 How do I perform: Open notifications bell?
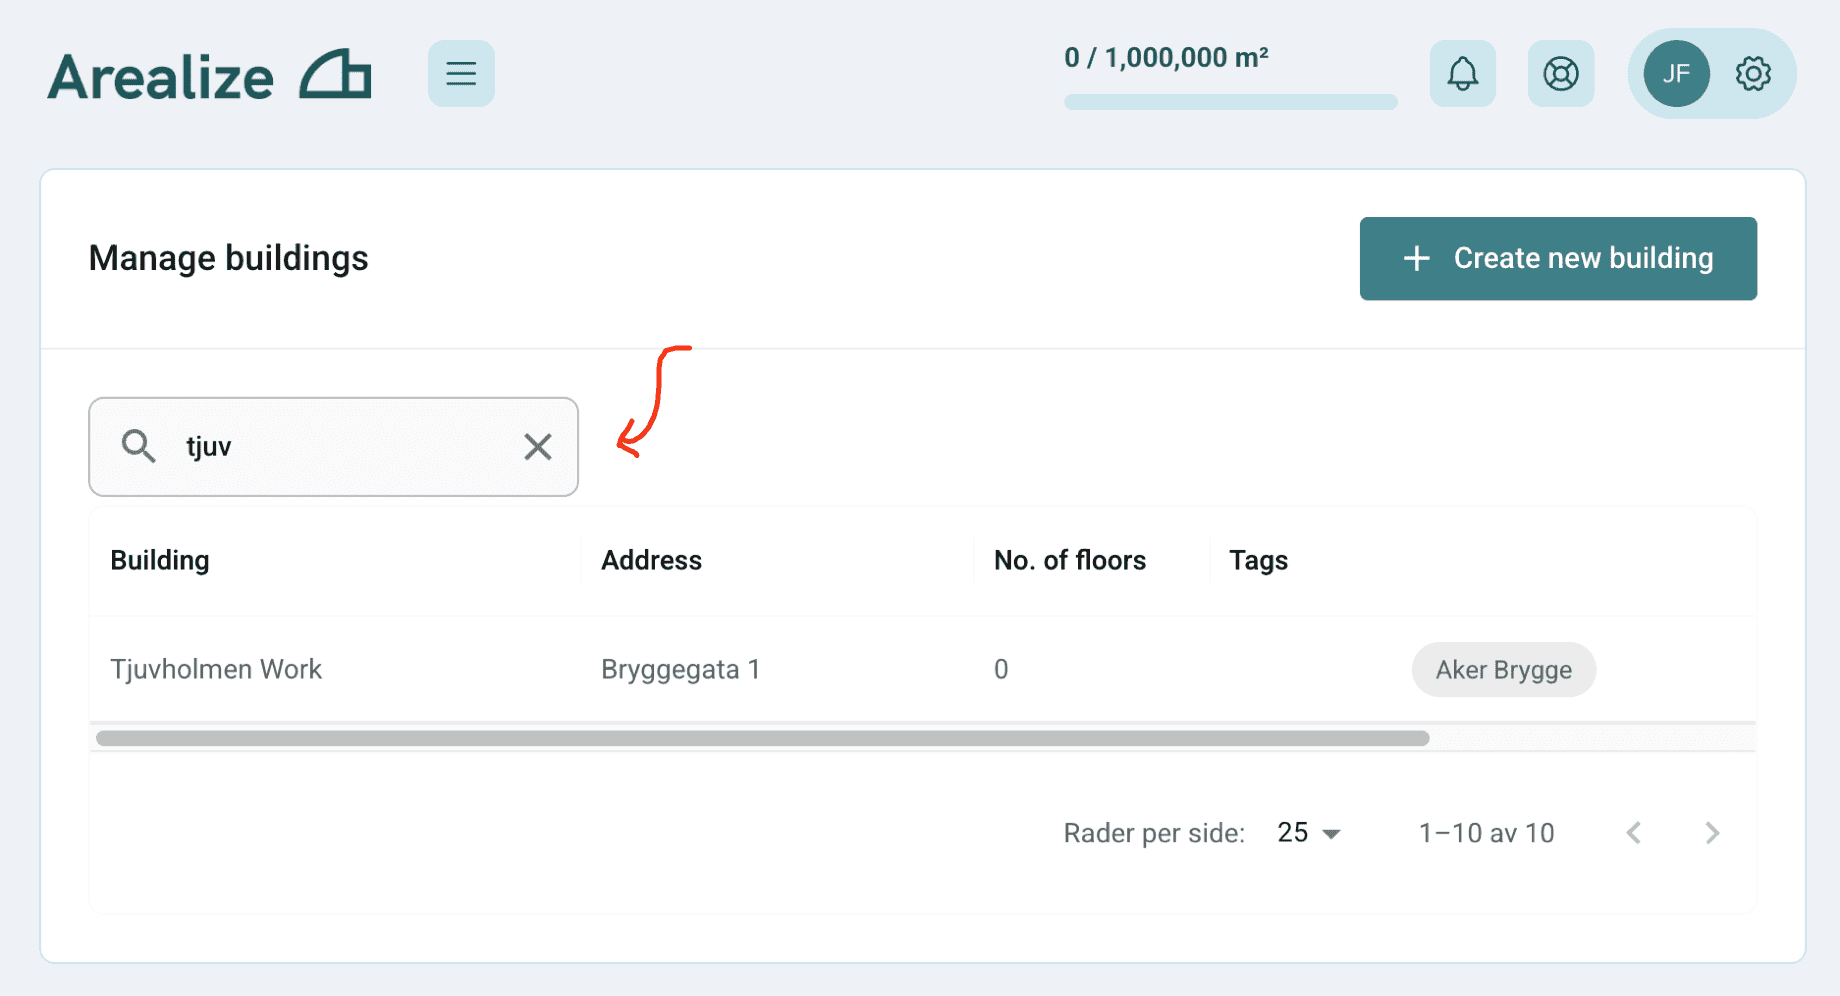pyautogui.click(x=1462, y=73)
